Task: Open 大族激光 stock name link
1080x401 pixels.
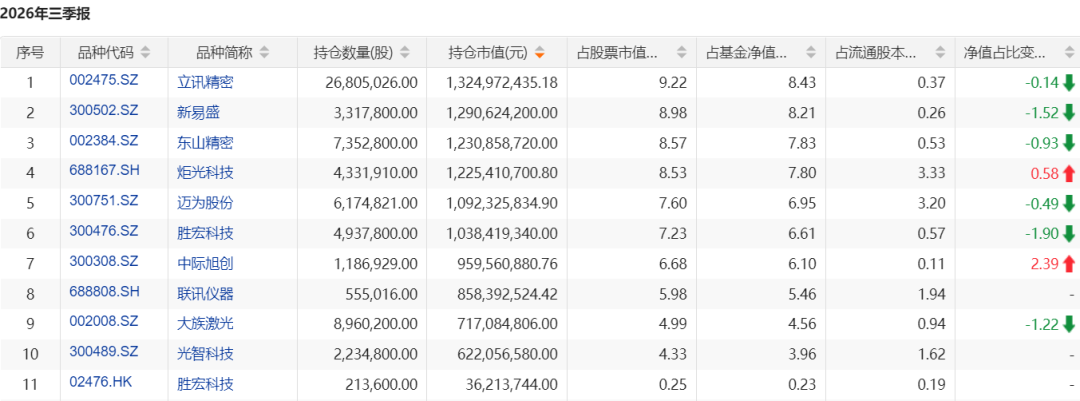Action: pyautogui.click(x=205, y=325)
